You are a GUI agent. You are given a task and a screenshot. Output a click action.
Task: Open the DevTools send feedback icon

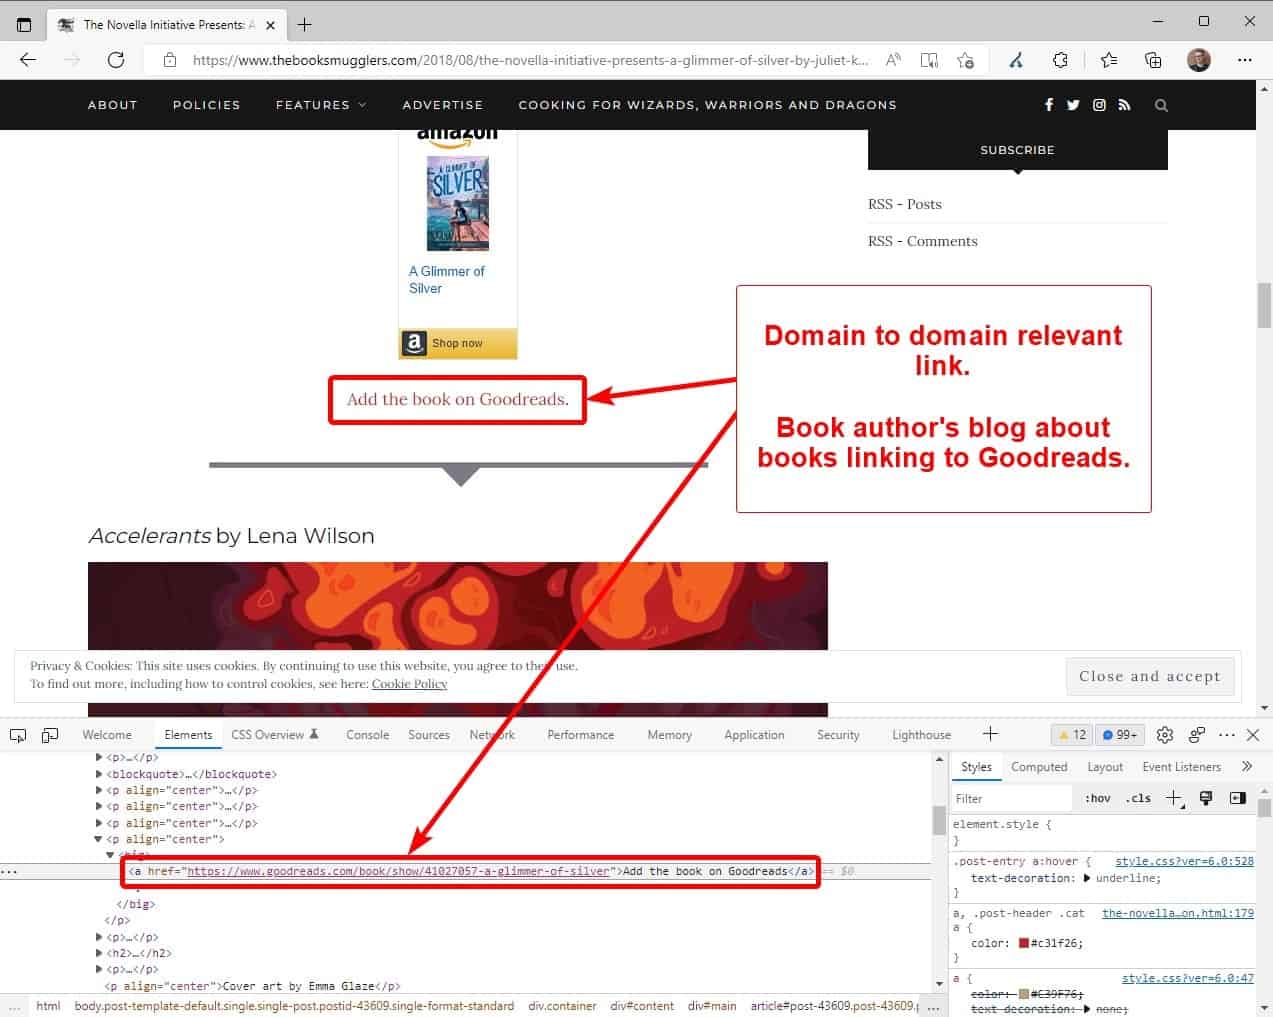pyautogui.click(x=1197, y=735)
